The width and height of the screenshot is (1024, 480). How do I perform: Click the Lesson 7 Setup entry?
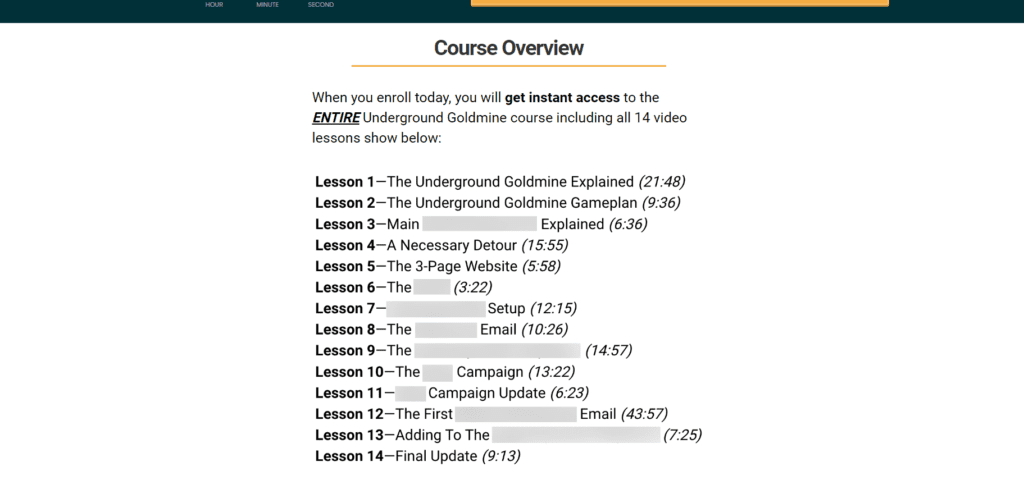[x=446, y=308]
